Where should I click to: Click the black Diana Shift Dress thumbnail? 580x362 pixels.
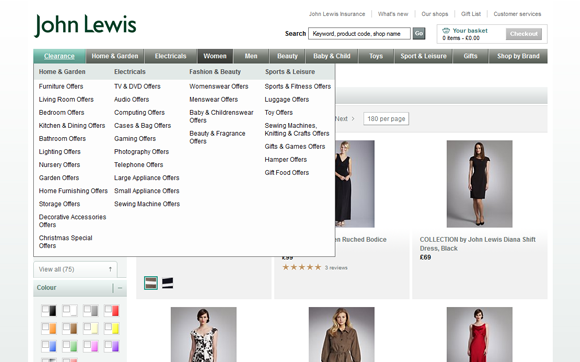[479, 184]
